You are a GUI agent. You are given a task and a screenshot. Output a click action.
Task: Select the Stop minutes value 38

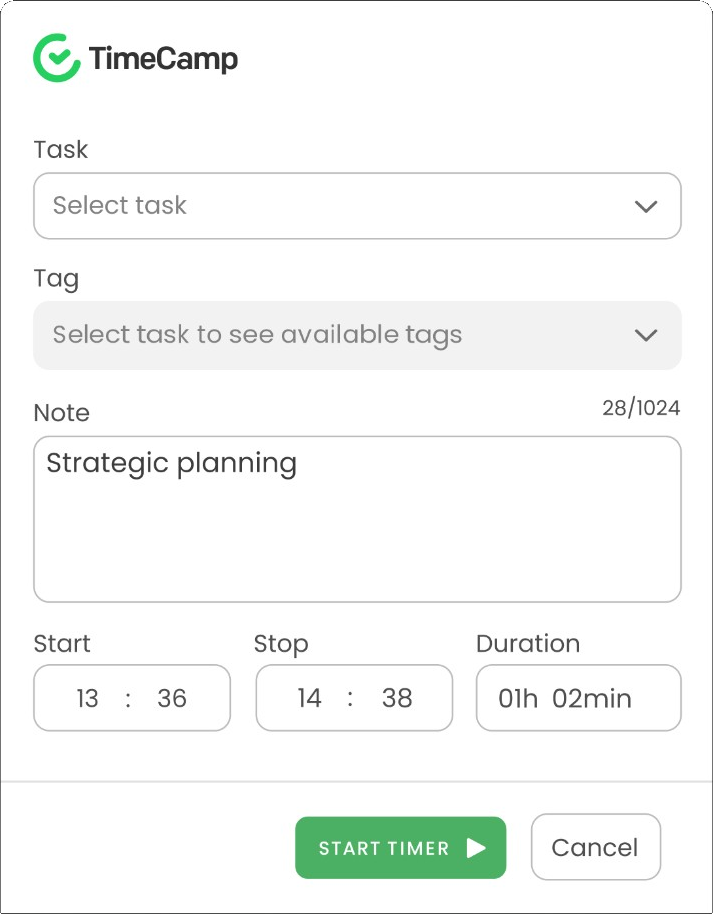[x=397, y=698]
